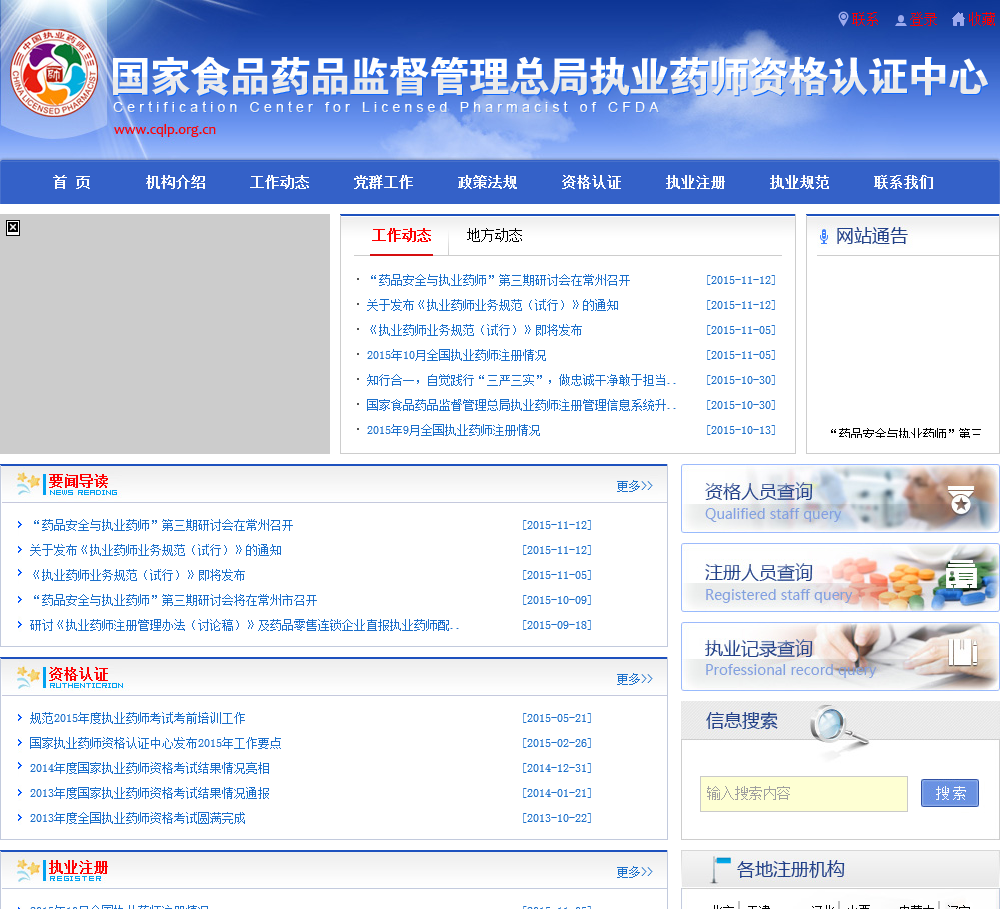Screen dimensions: 1000x909
Task: Switch to the 工作动态 tab
Action: tap(402, 235)
